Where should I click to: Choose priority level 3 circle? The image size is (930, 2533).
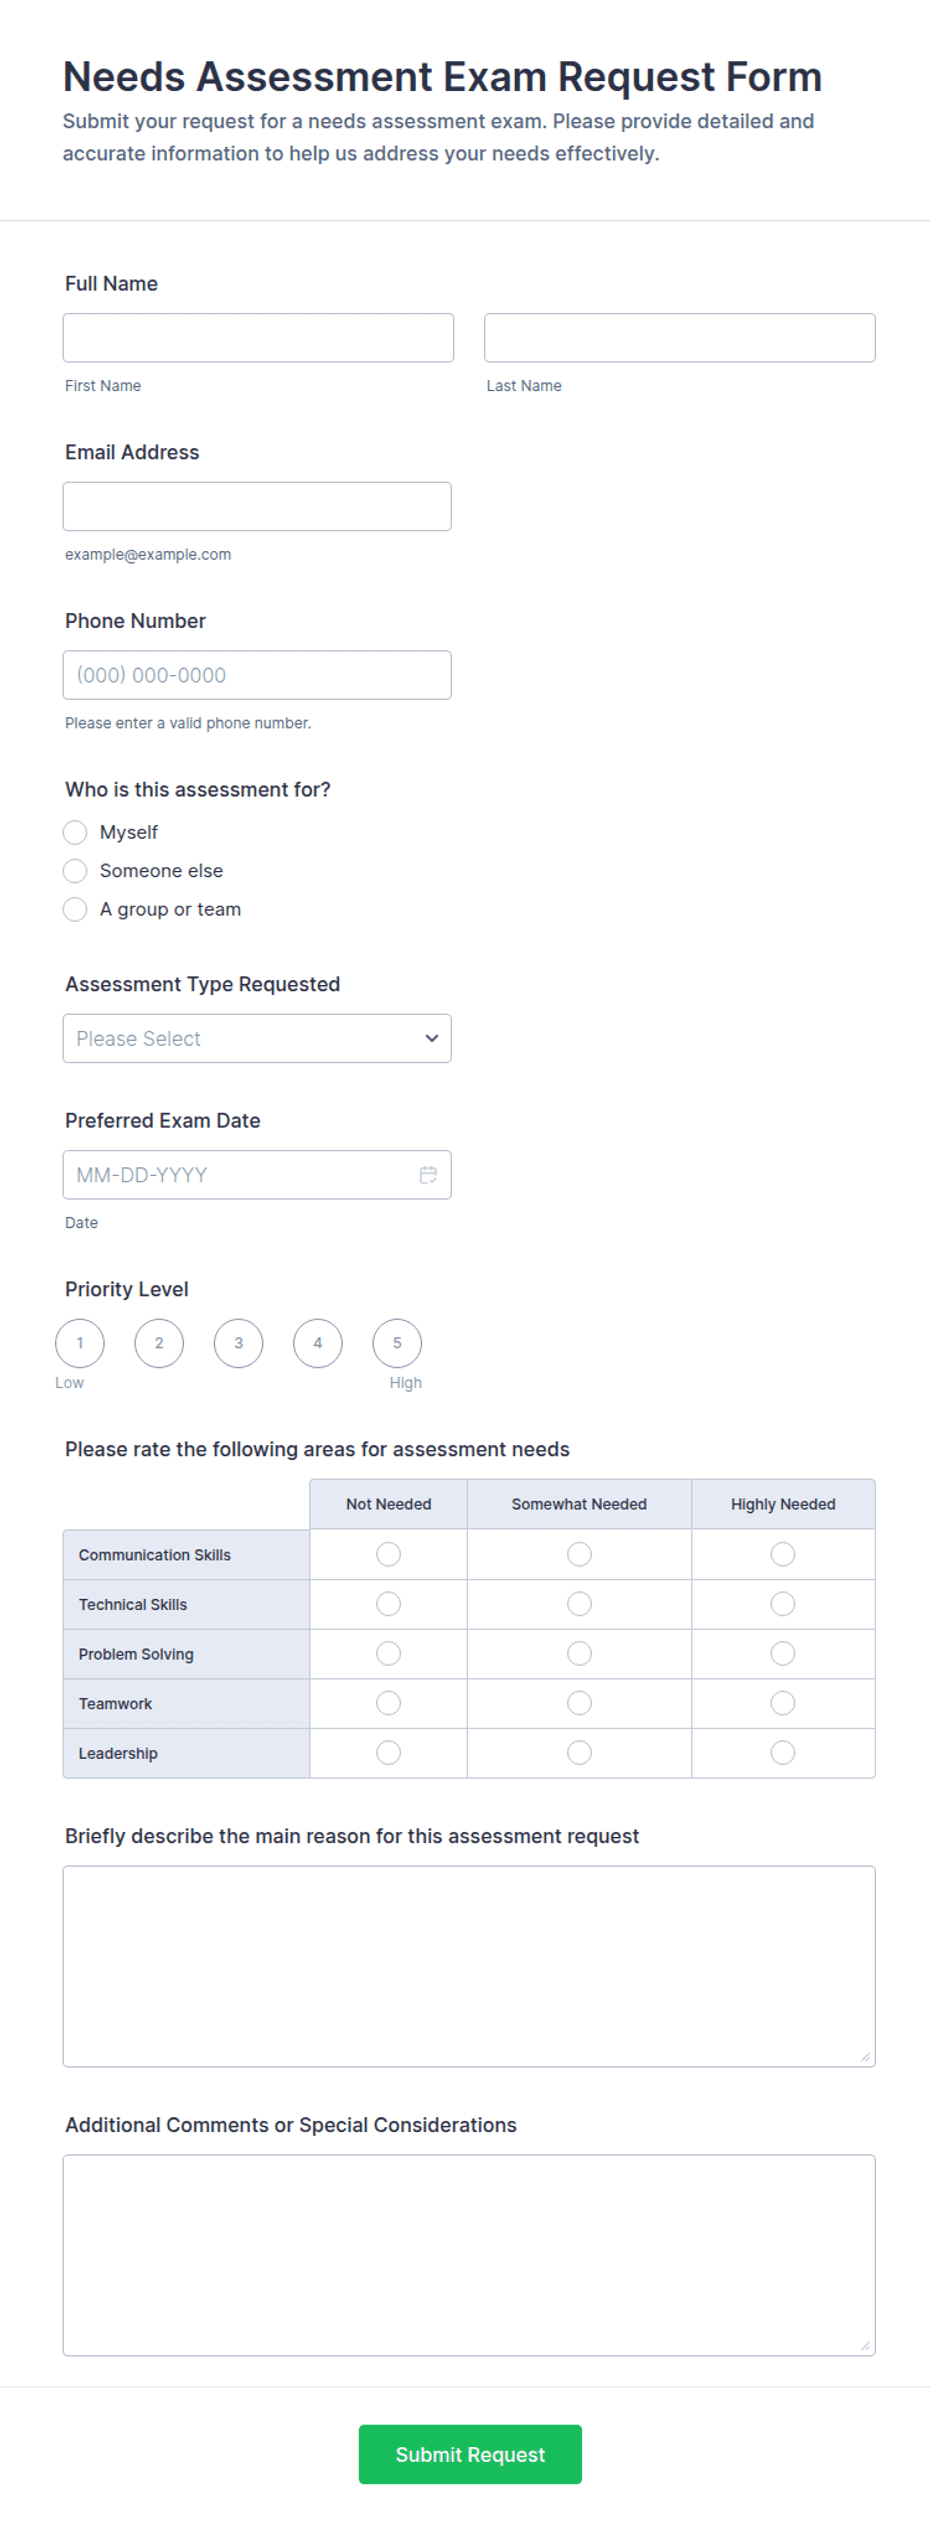pyautogui.click(x=238, y=1343)
